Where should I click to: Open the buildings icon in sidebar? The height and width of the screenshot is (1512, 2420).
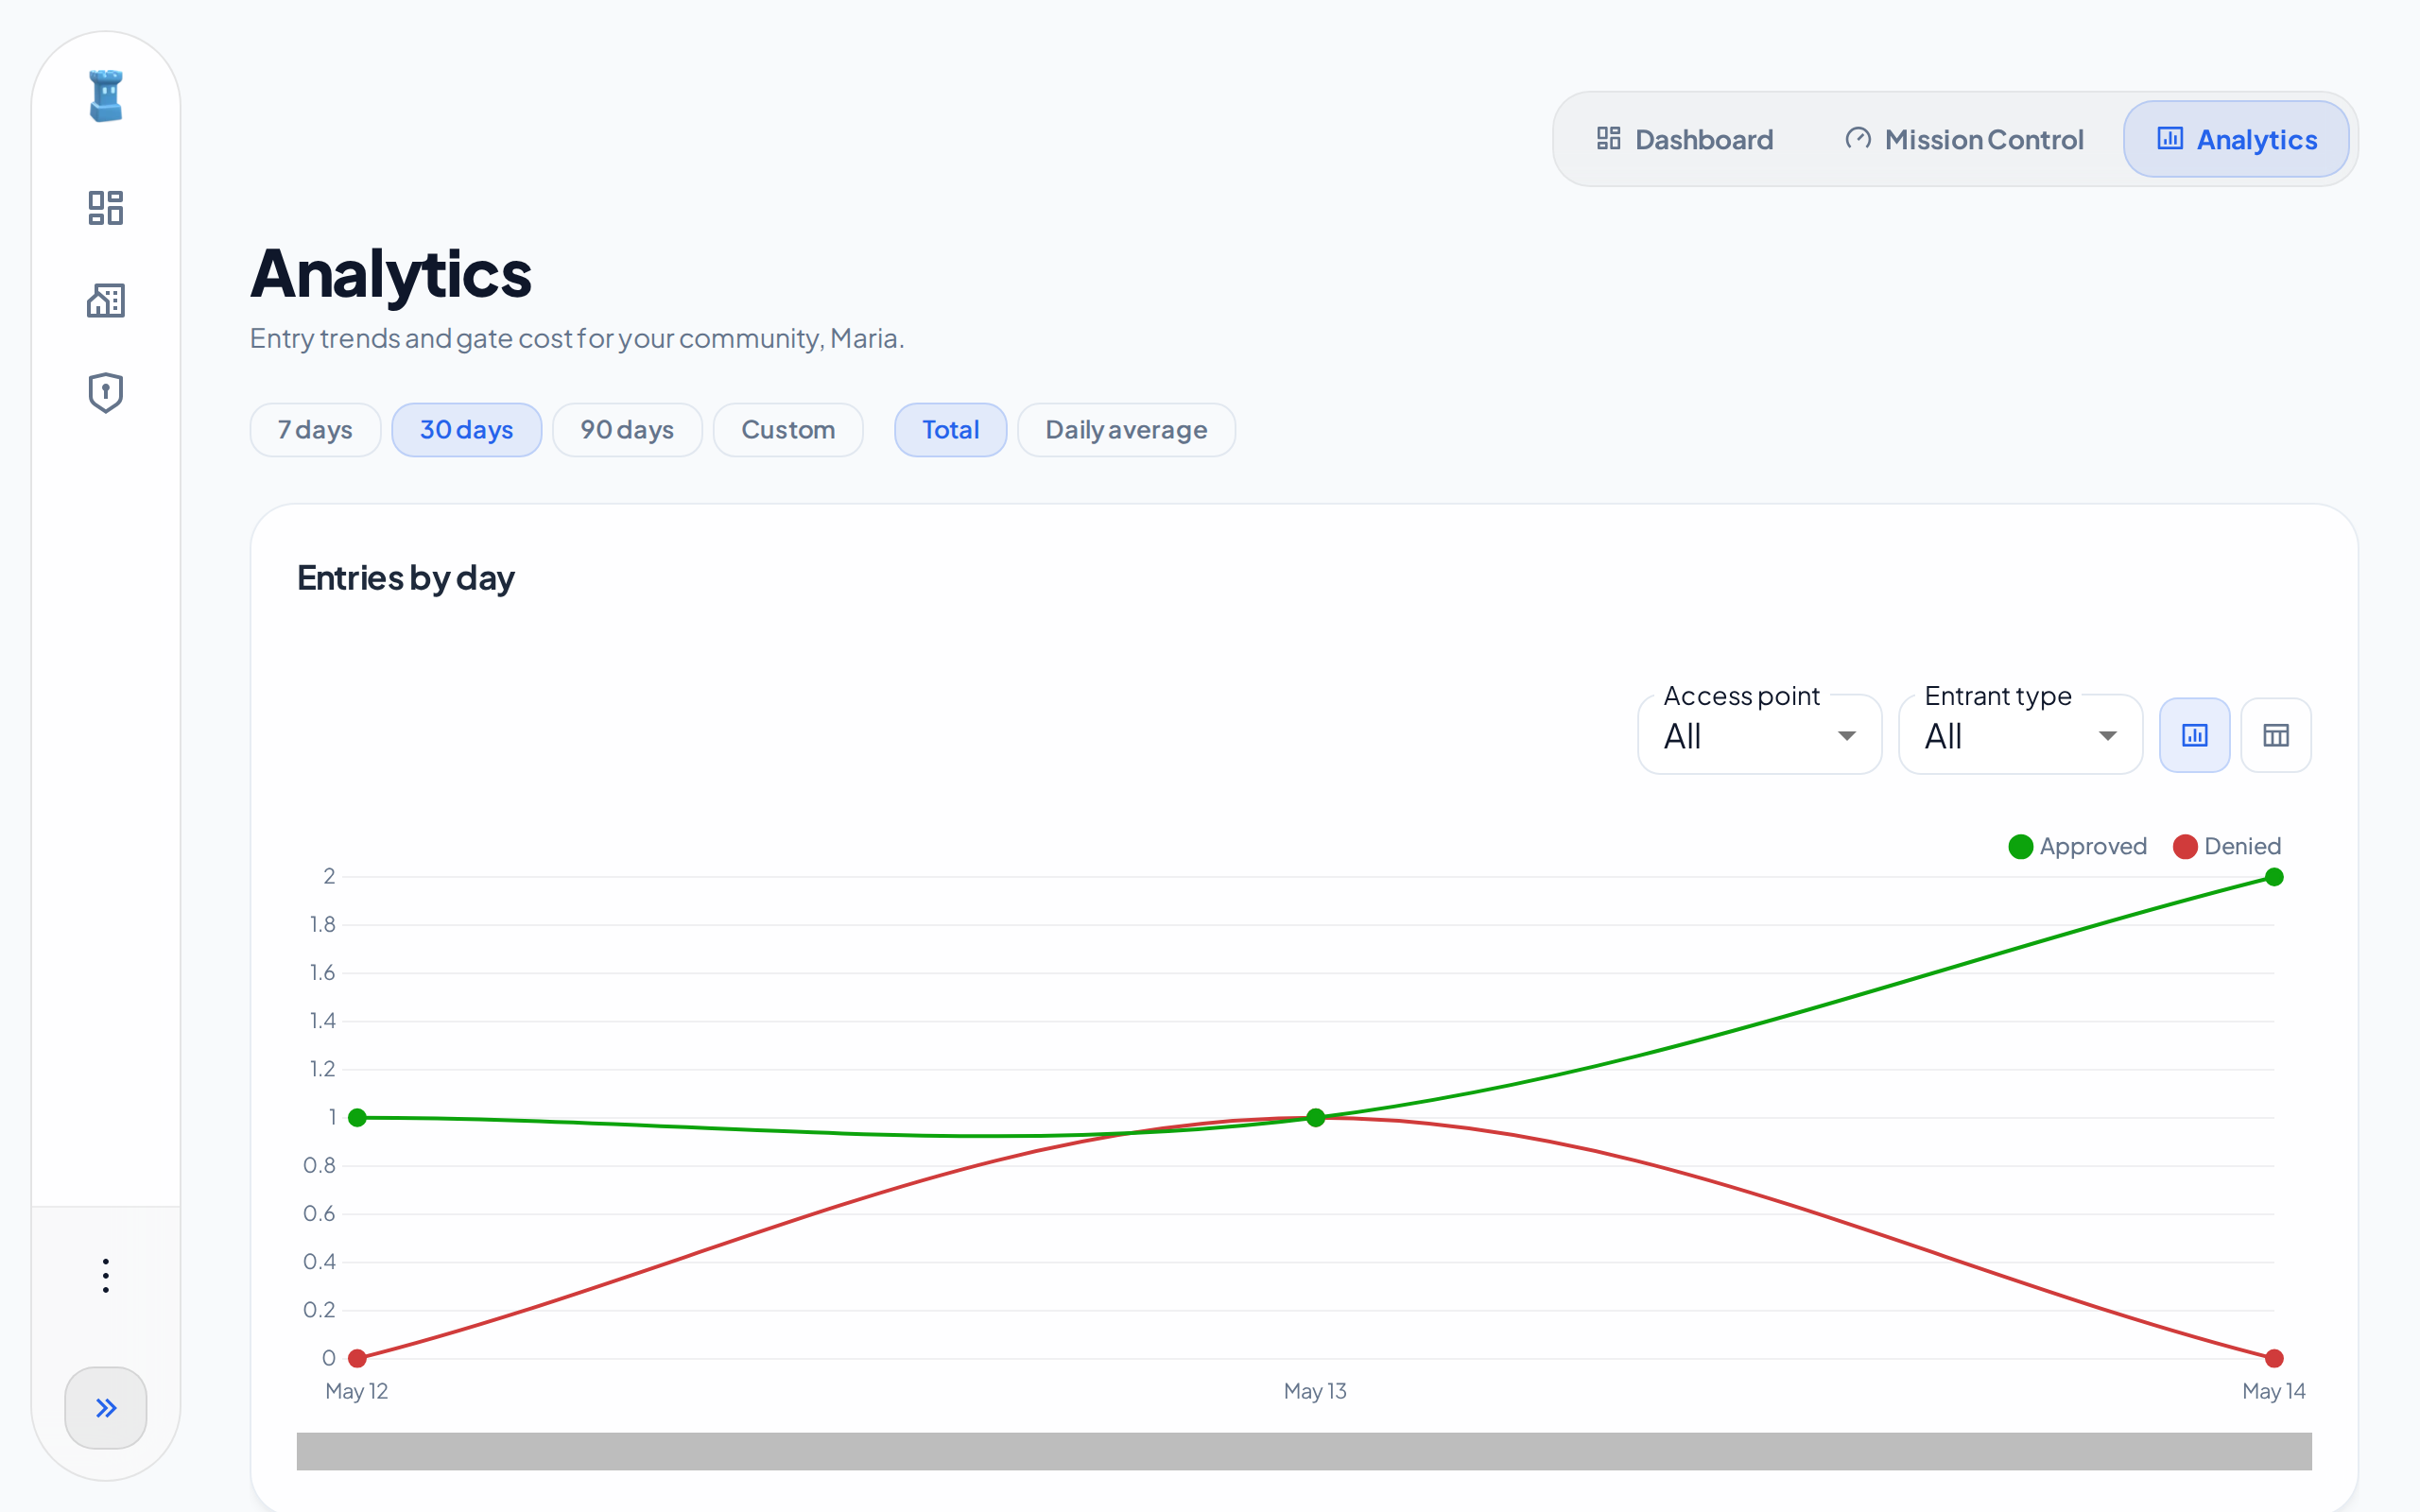(106, 300)
